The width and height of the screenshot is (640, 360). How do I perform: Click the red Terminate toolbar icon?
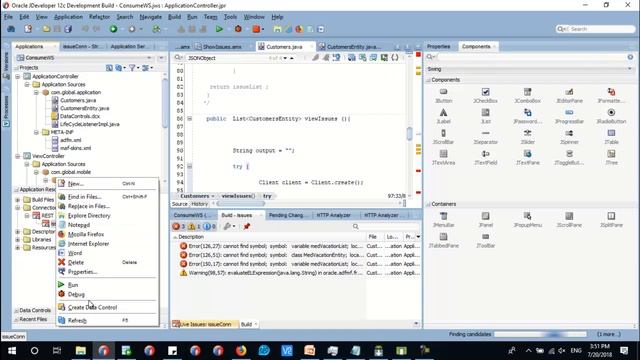point(256,29)
